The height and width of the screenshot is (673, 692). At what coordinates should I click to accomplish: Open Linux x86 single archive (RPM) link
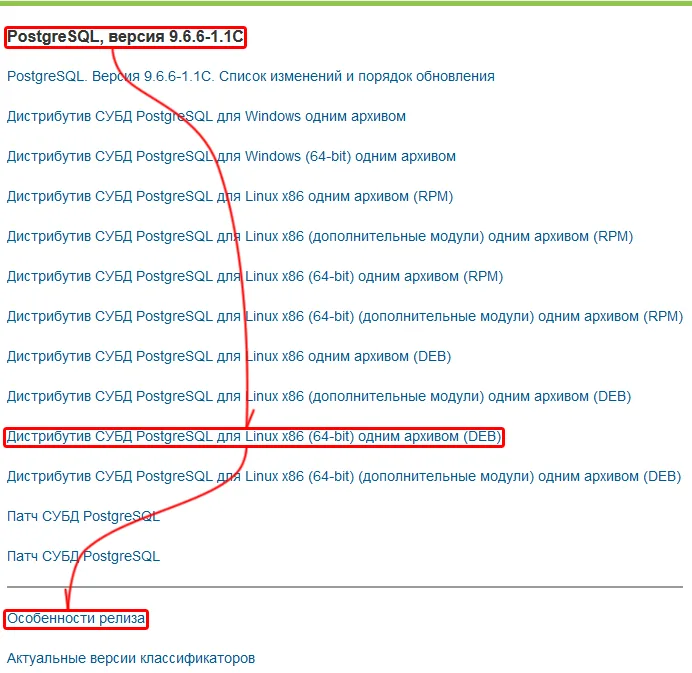(230, 196)
